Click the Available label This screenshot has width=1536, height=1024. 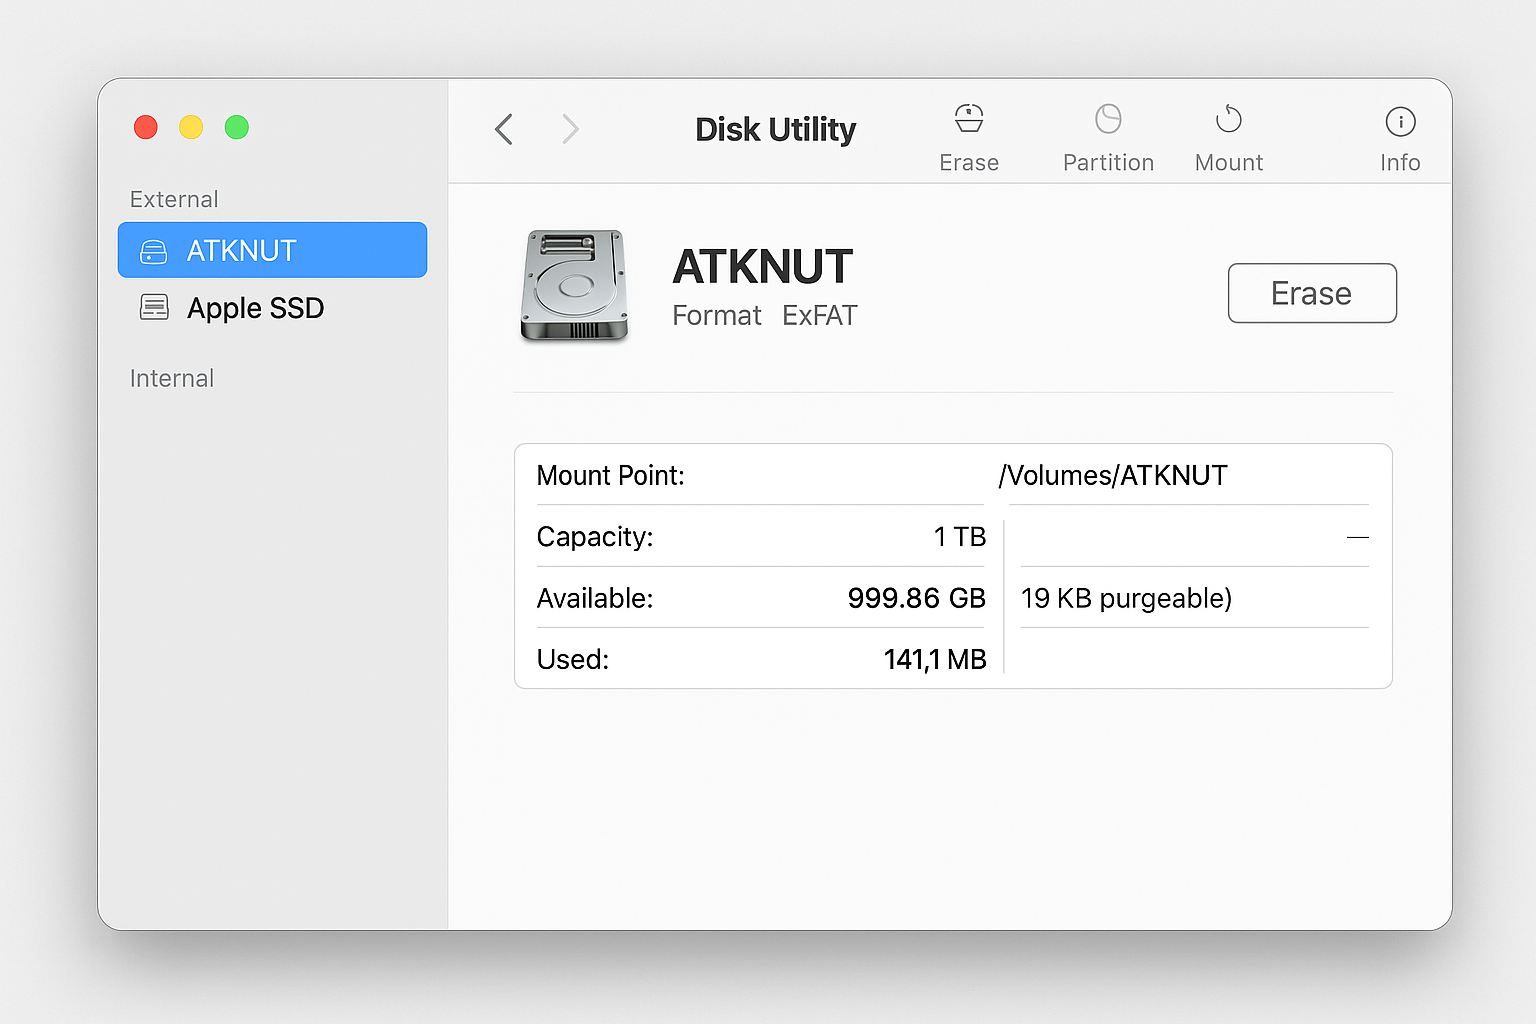[x=595, y=598]
